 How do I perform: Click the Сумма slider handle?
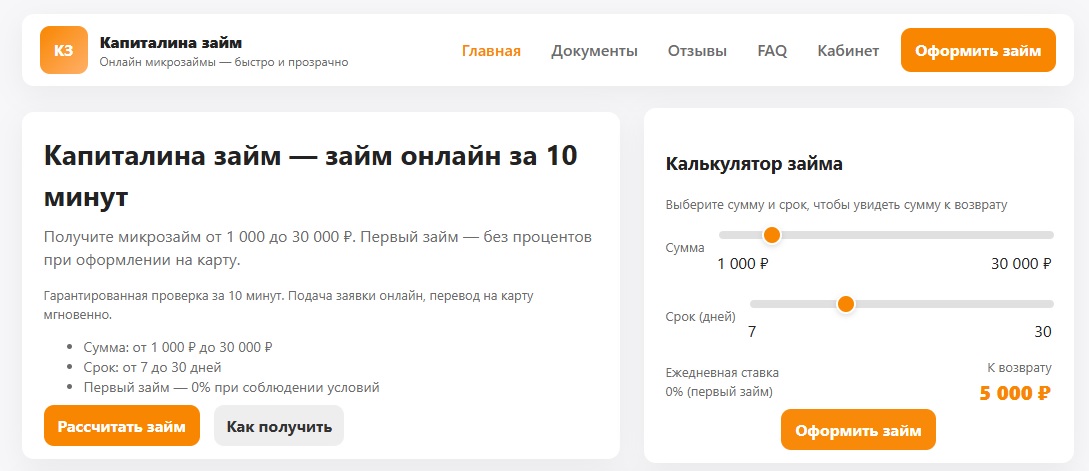tap(771, 235)
